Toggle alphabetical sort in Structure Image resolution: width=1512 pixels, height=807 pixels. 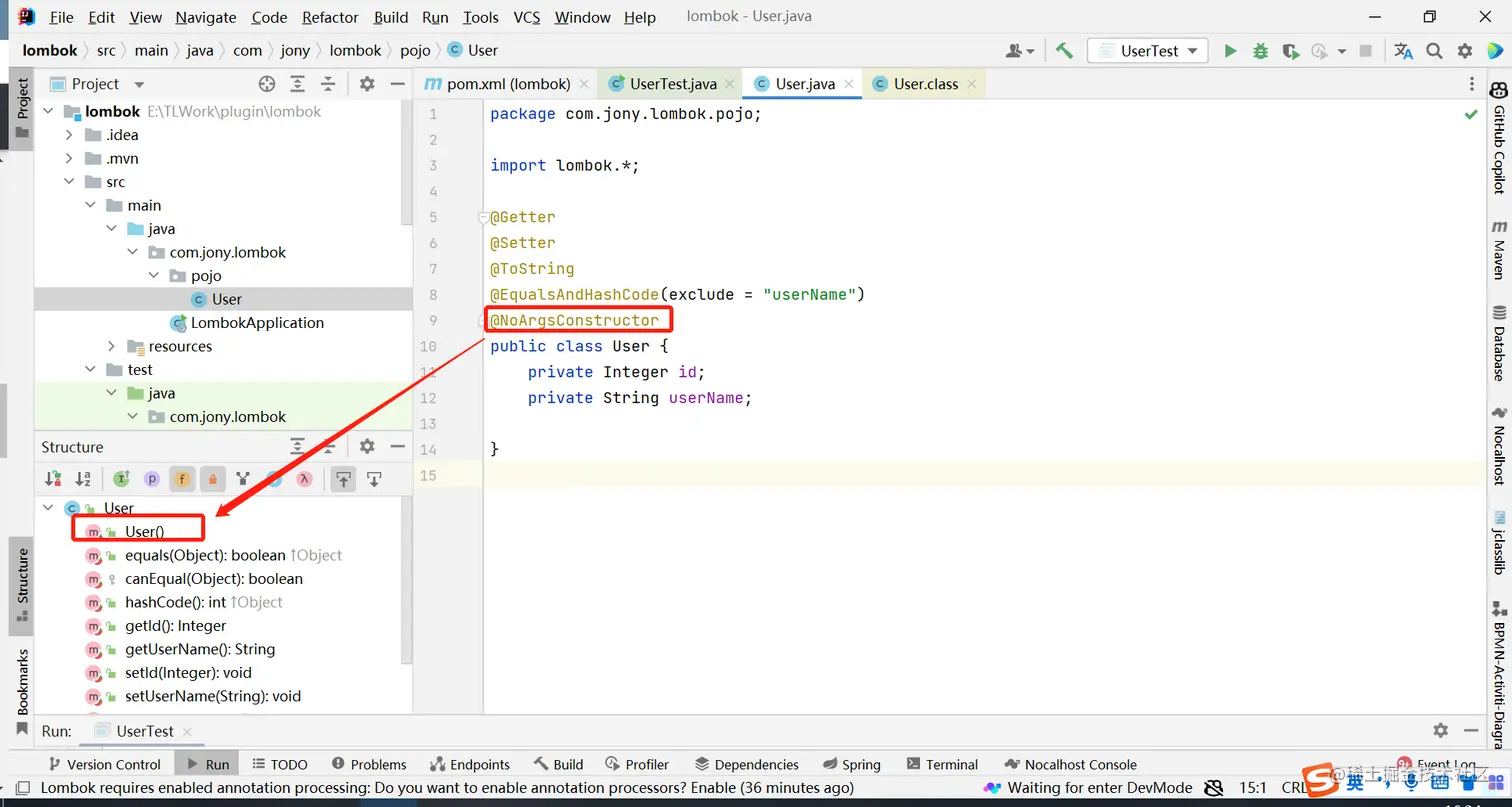84,479
